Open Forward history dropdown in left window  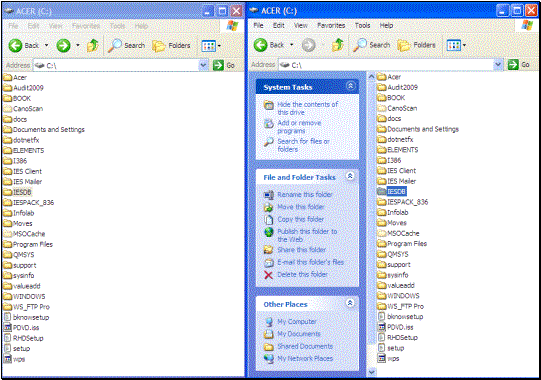coord(78,45)
